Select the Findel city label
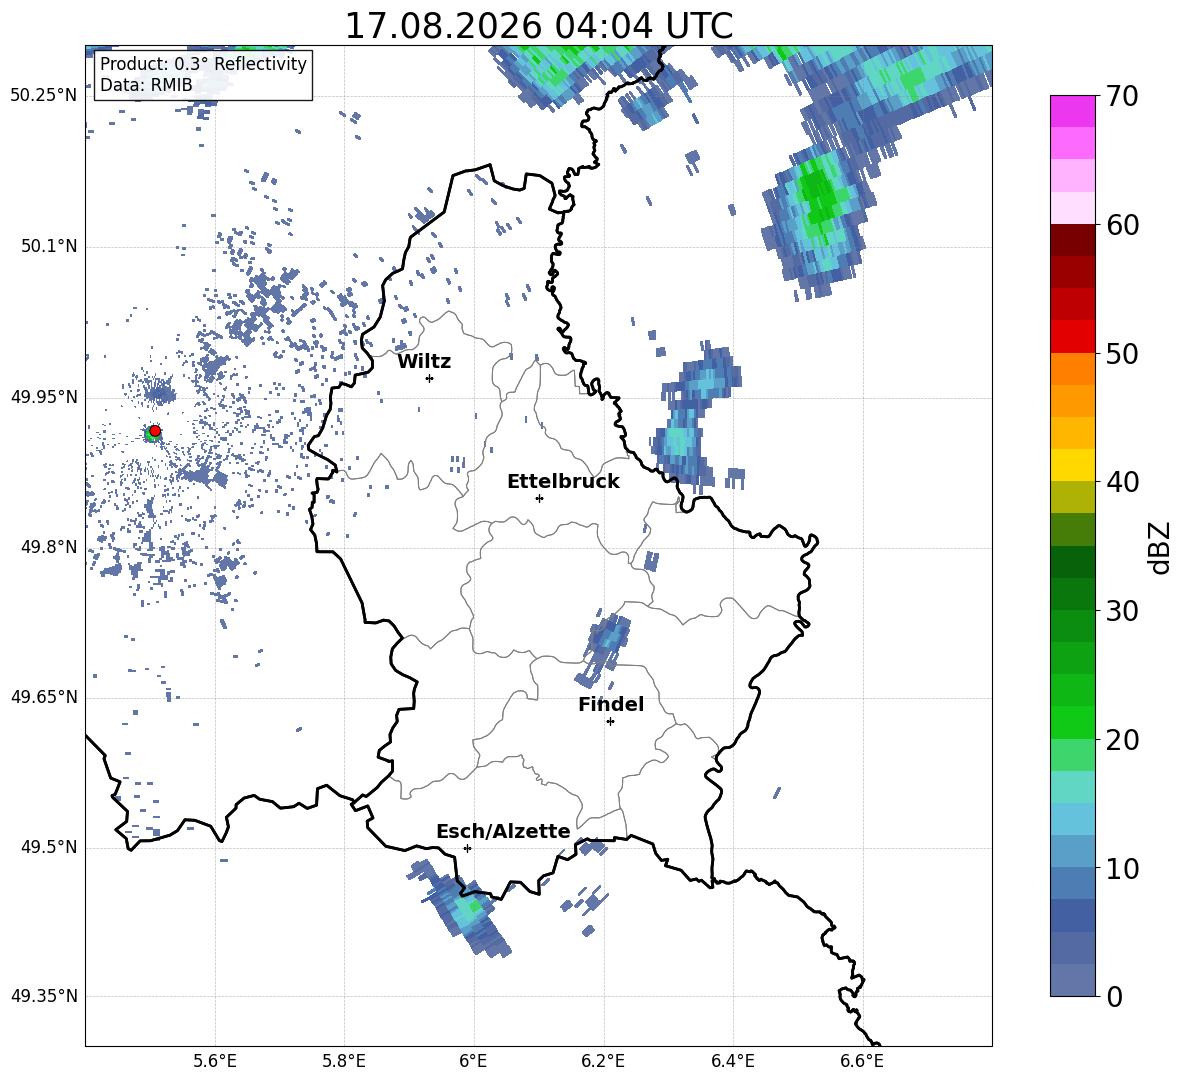The image size is (1184, 1081). 611,704
